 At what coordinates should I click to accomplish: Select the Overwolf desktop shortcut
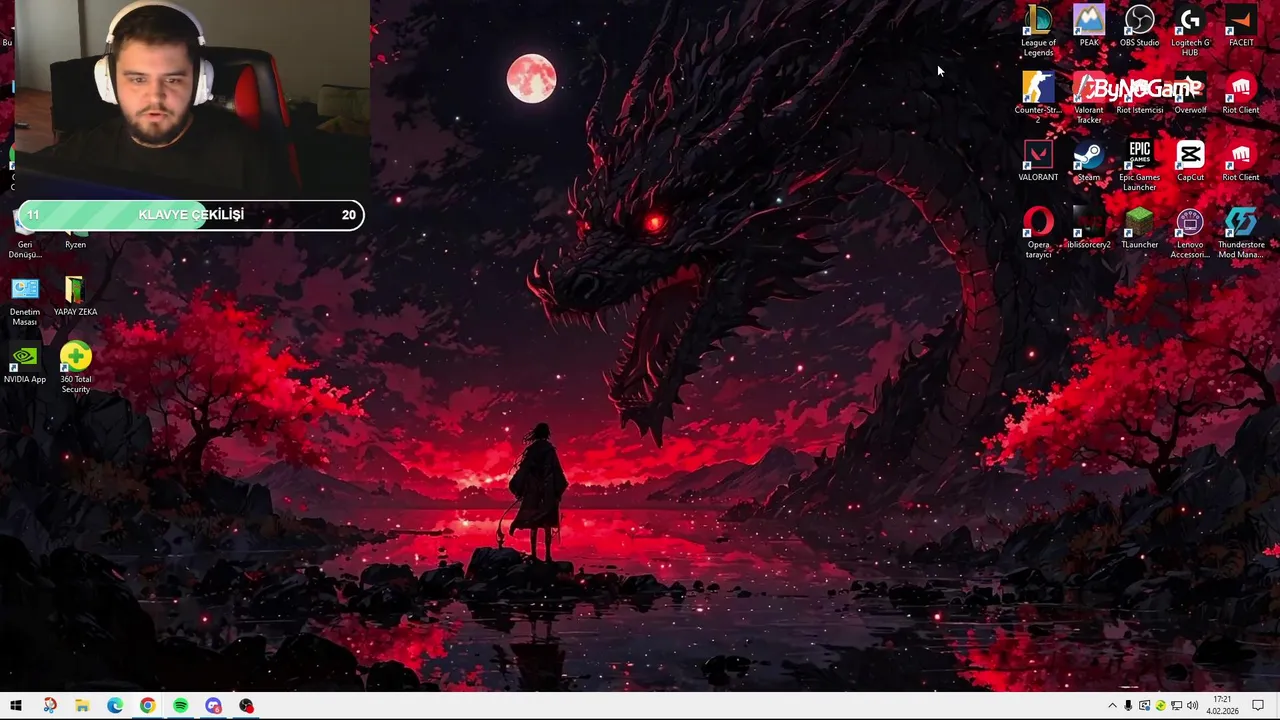point(1190,94)
